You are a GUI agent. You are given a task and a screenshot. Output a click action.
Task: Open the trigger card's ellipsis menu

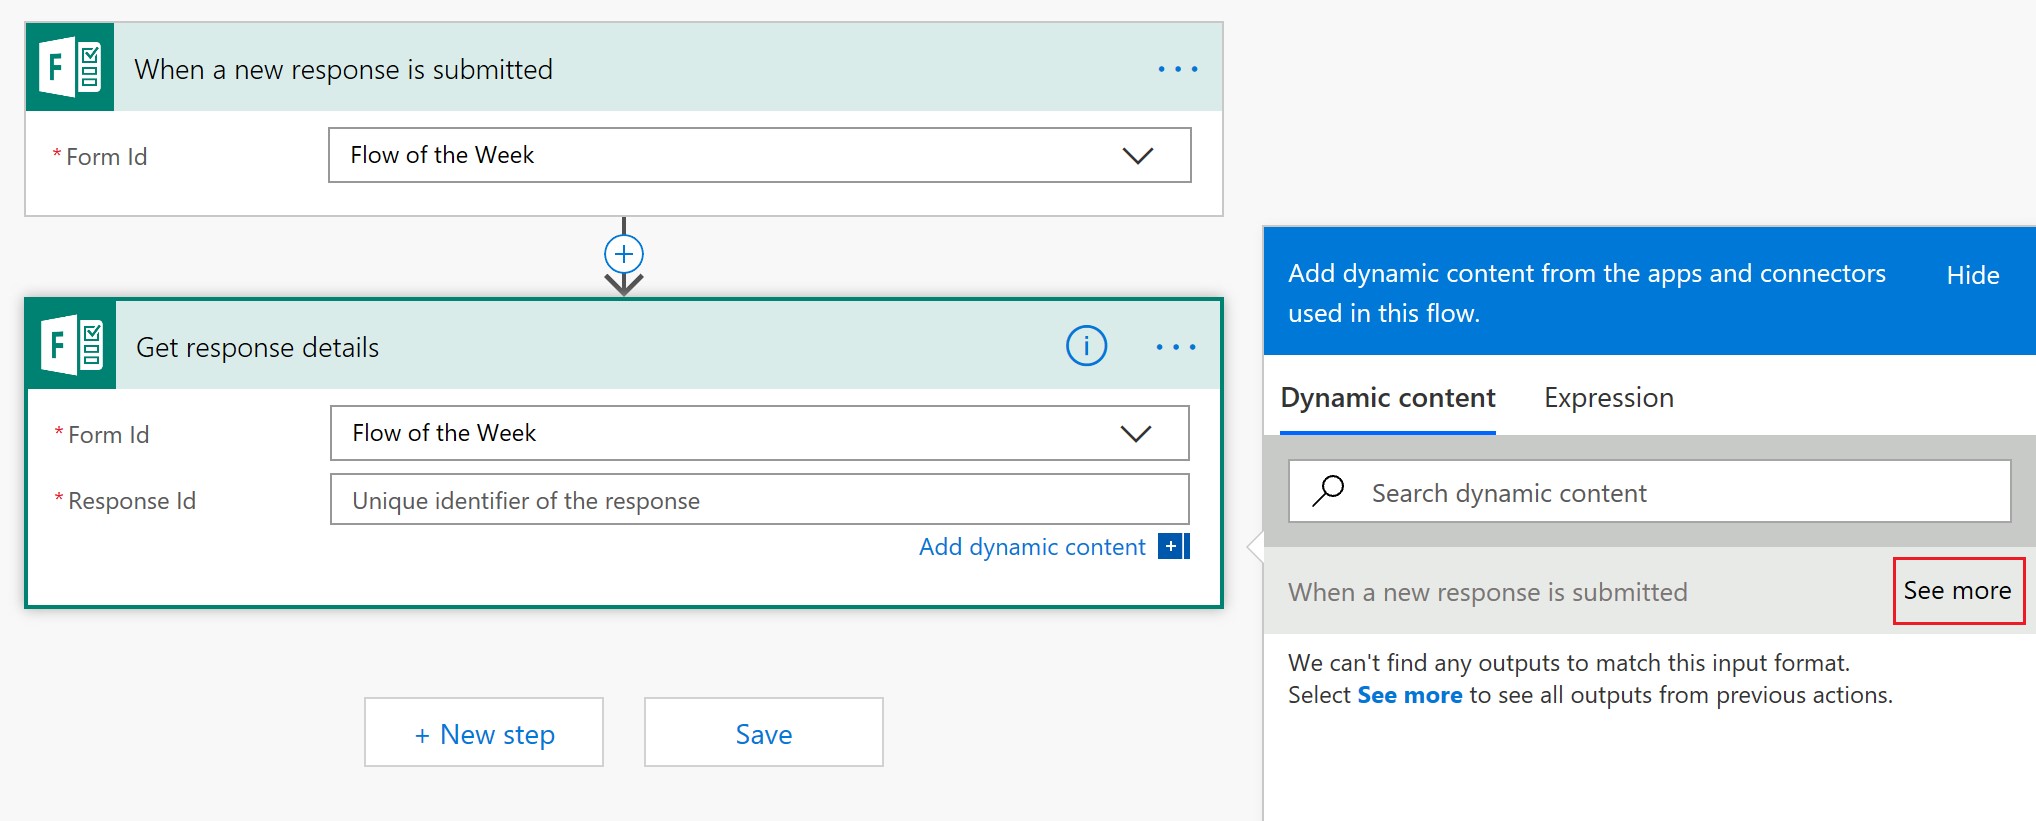[x=1177, y=69]
